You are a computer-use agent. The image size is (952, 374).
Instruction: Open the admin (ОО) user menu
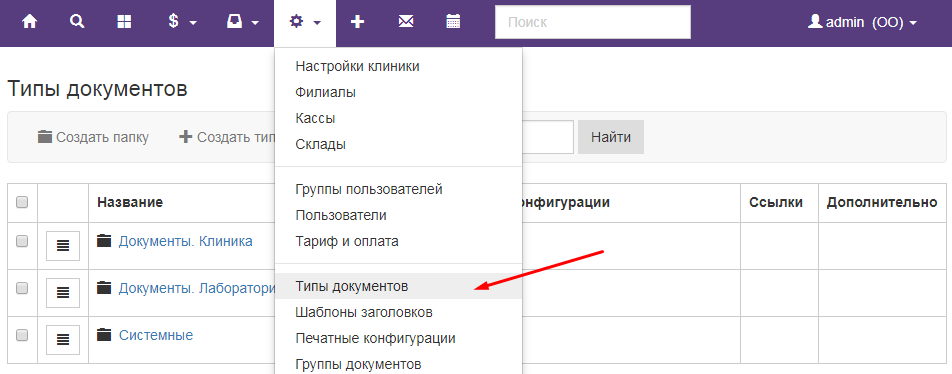[862, 22]
